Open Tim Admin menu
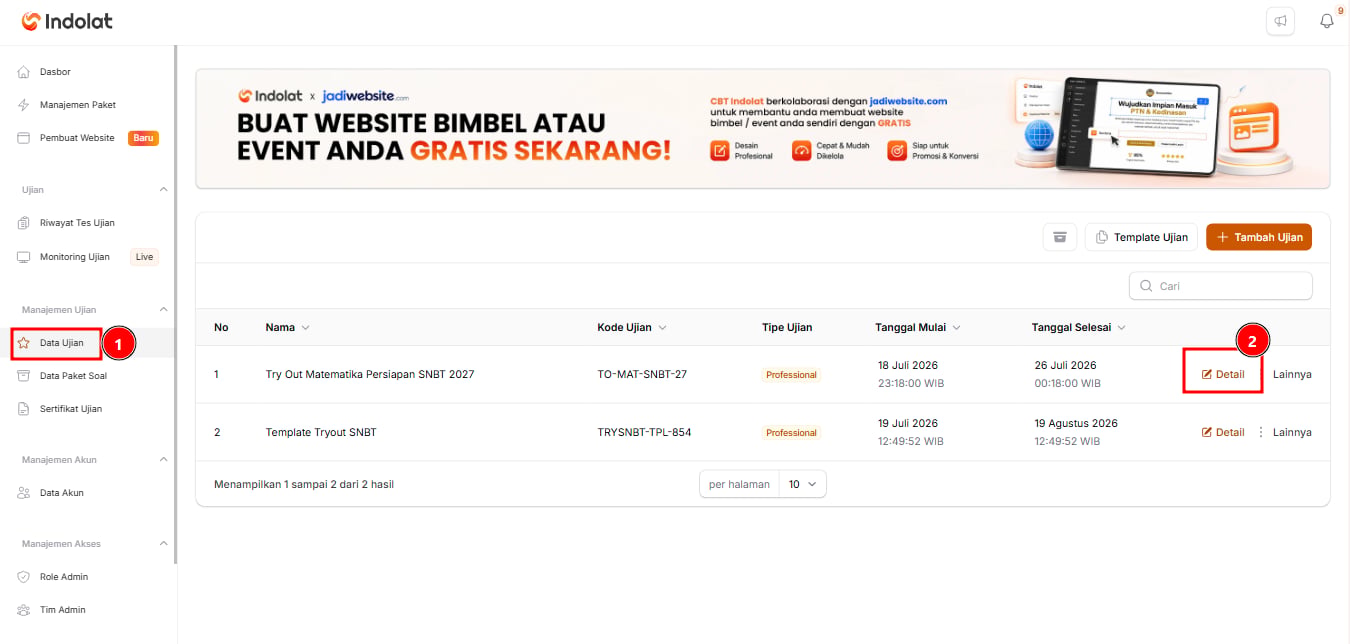 (x=63, y=610)
